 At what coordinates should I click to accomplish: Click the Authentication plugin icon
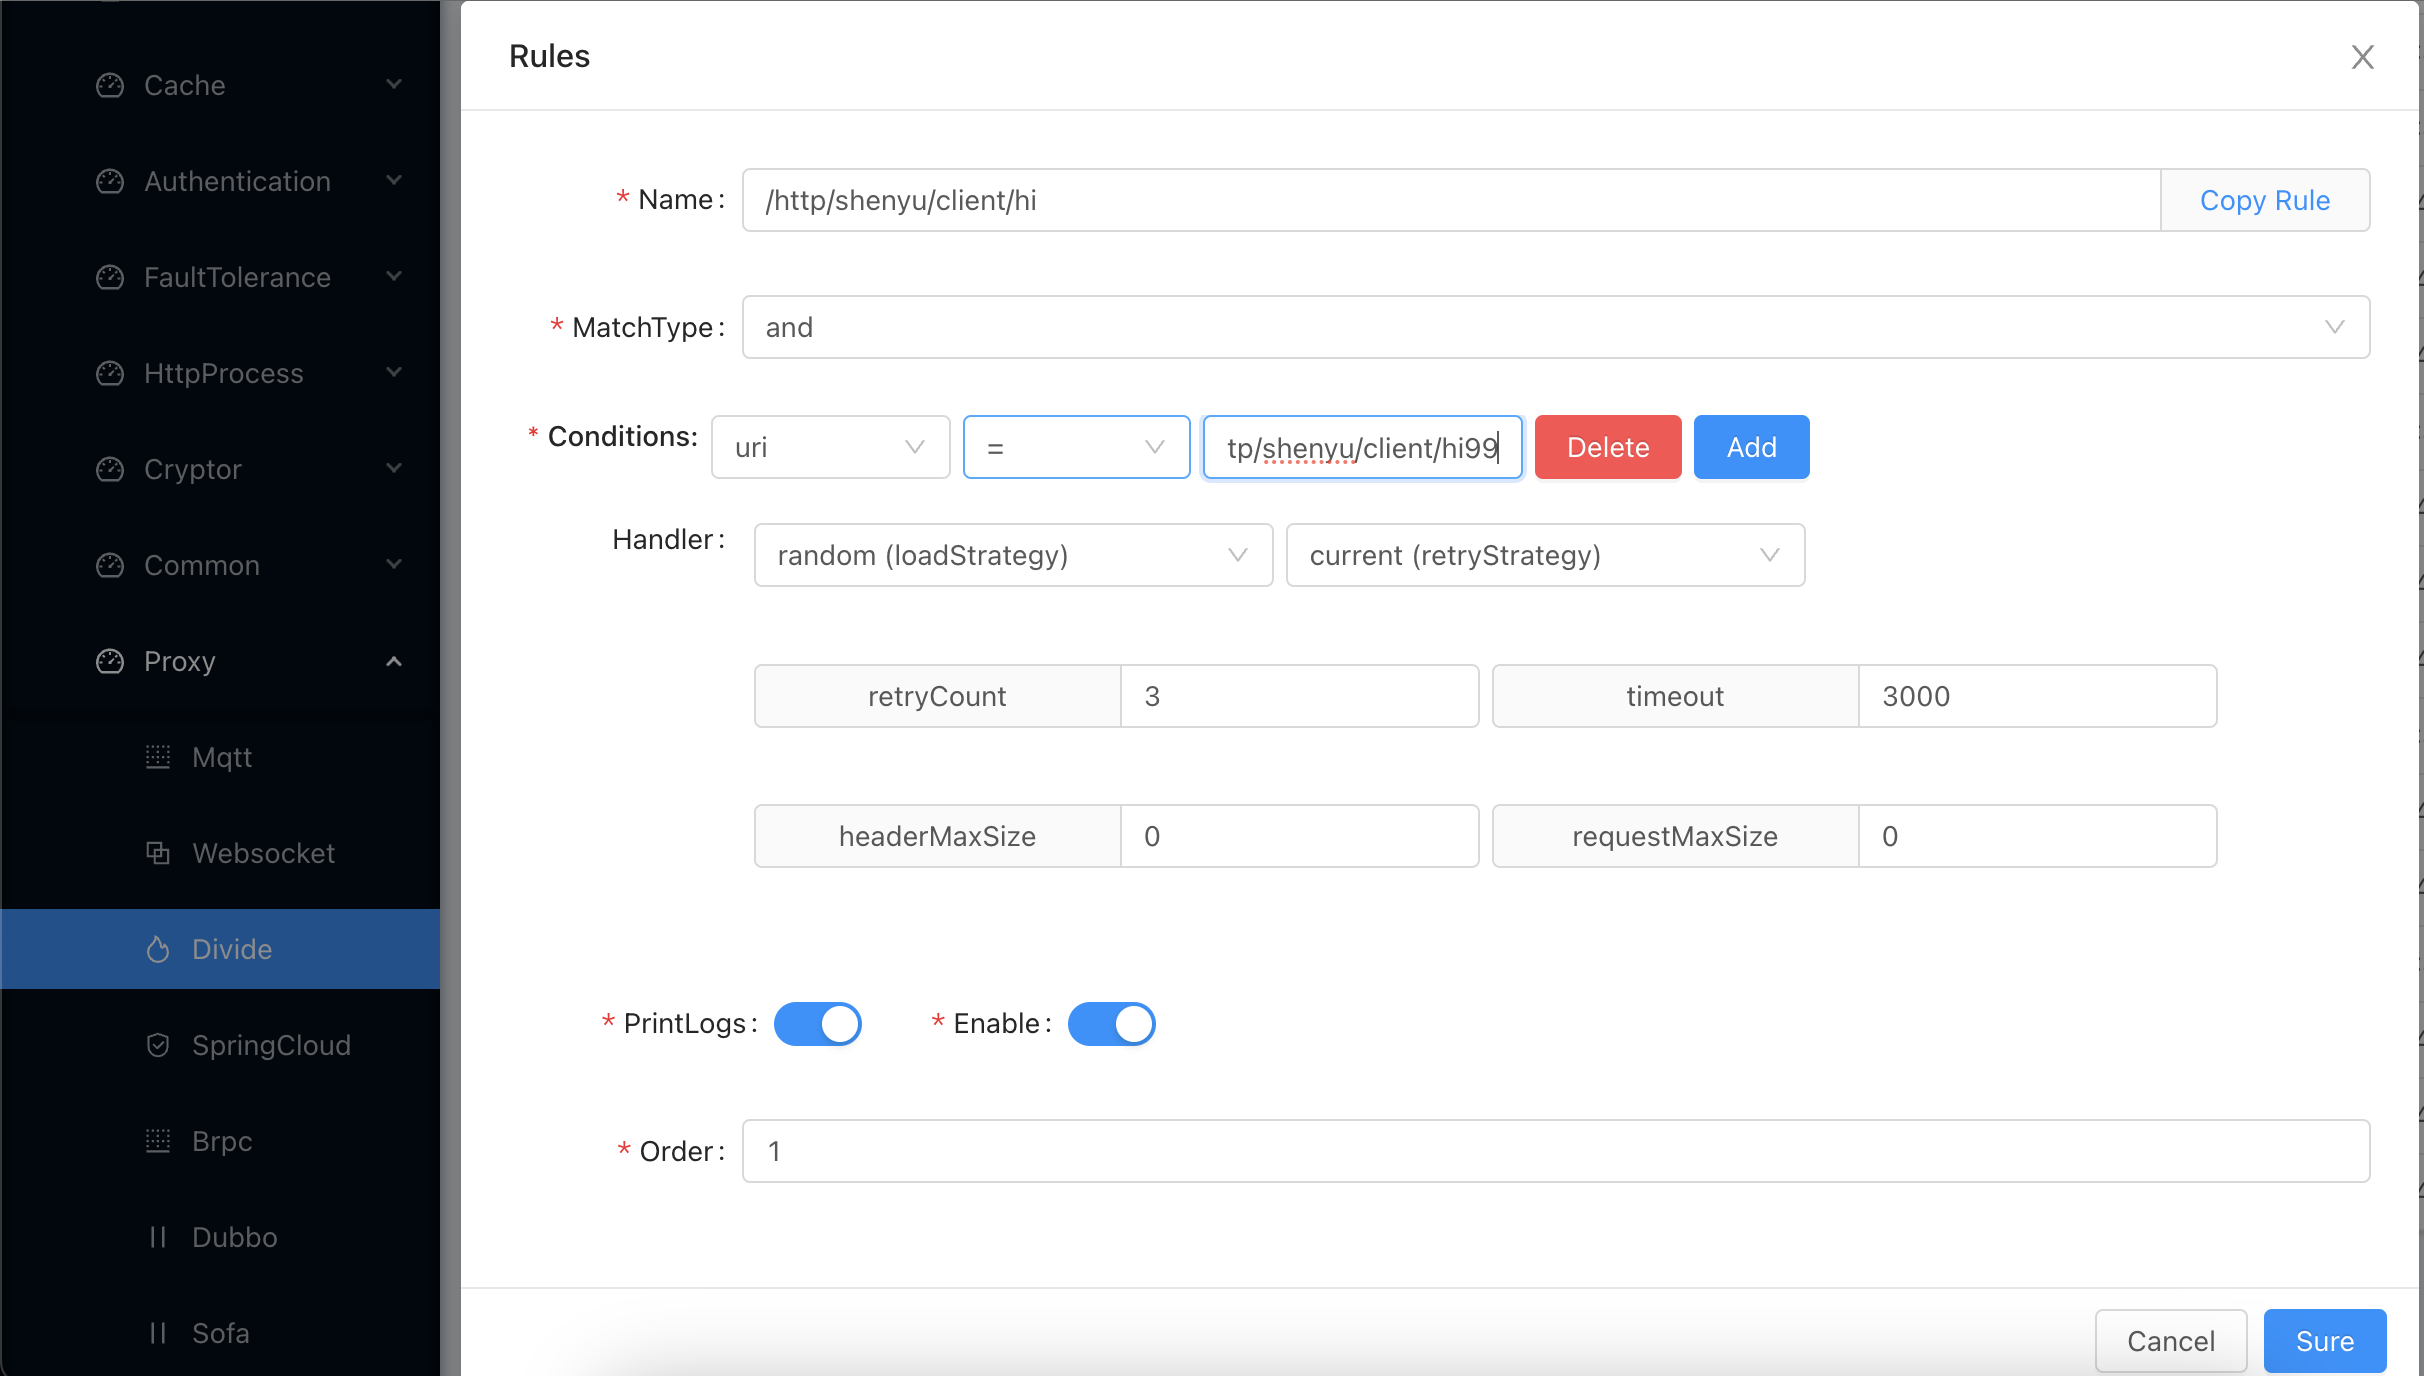point(110,181)
